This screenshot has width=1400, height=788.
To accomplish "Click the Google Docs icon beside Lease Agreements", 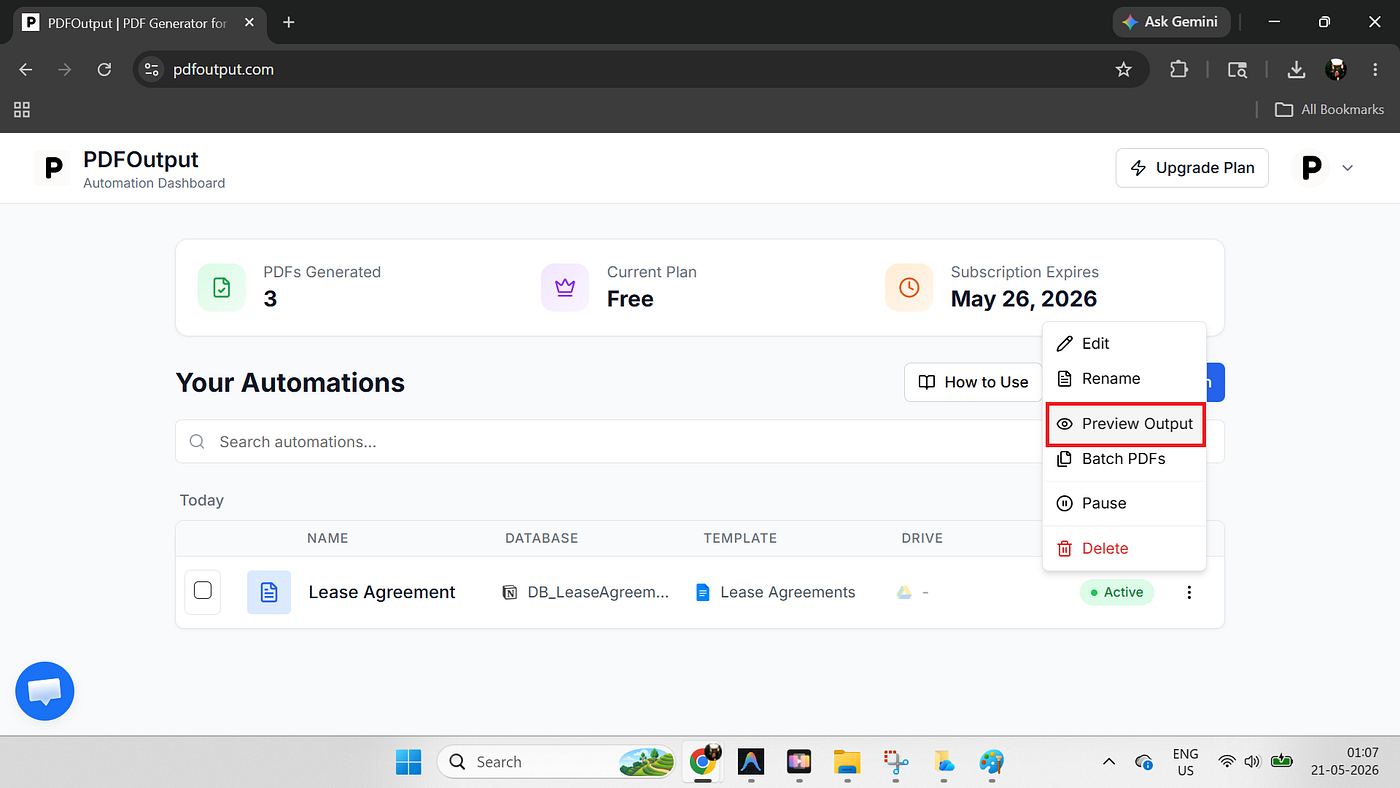I will (x=703, y=592).
